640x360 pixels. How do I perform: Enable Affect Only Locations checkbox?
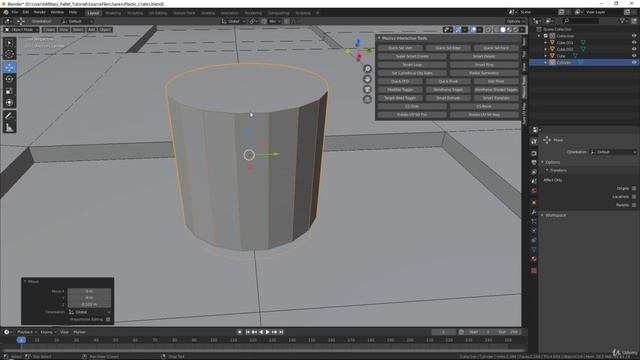(x=634, y=197)
